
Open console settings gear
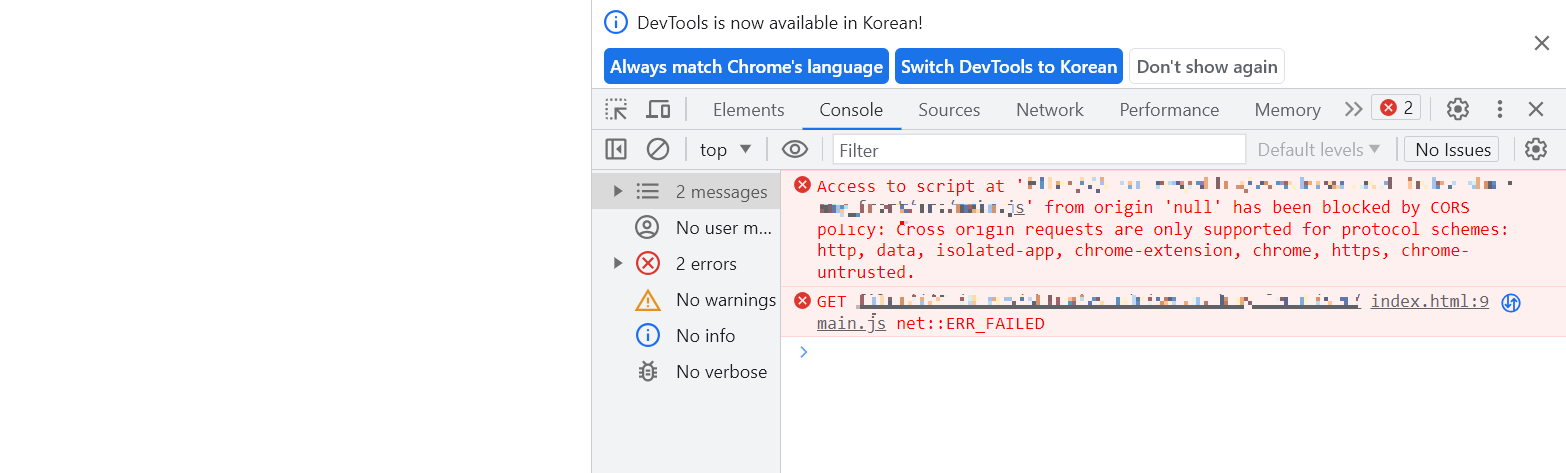[1536, 149]
